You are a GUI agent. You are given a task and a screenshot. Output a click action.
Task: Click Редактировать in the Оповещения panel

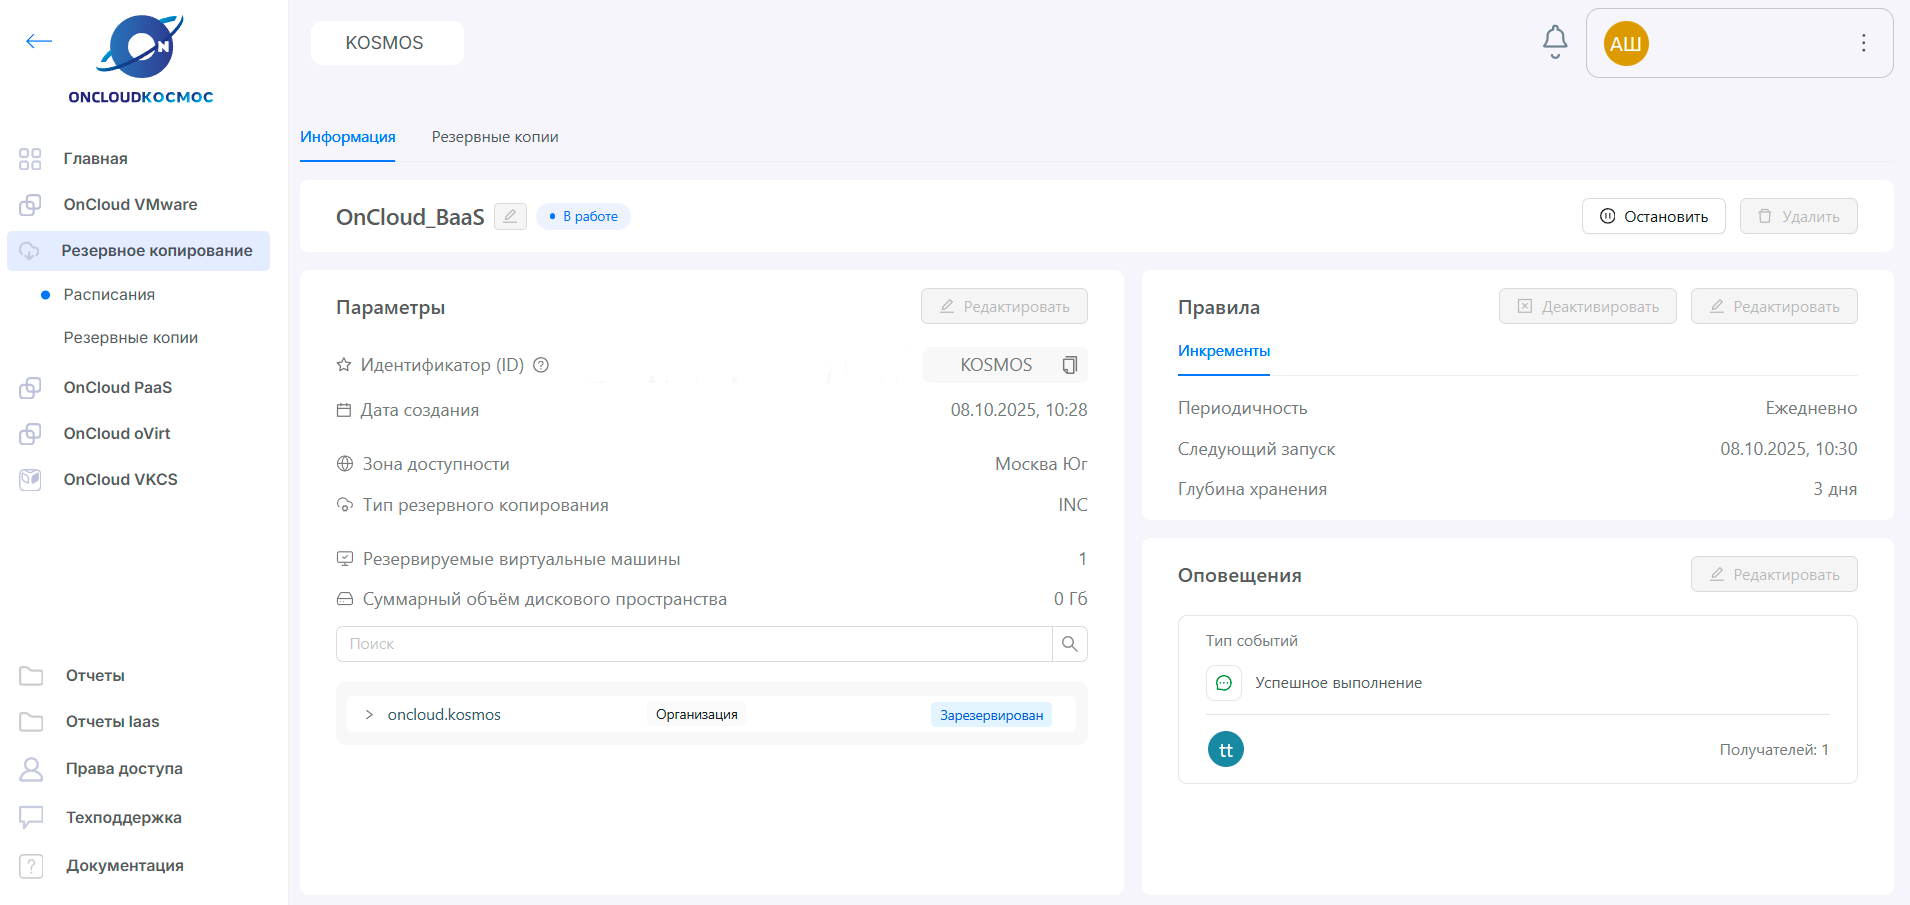click(x=1773, y=575)
